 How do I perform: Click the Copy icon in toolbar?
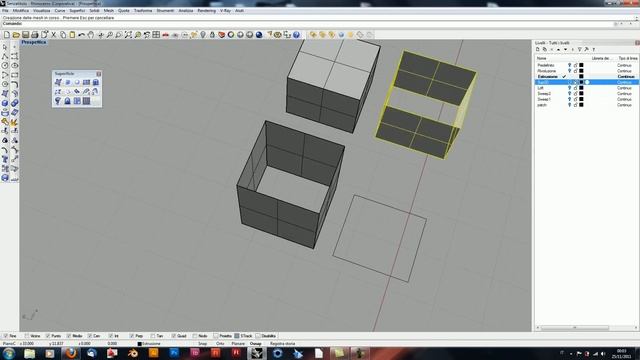(x=63, y=35)
